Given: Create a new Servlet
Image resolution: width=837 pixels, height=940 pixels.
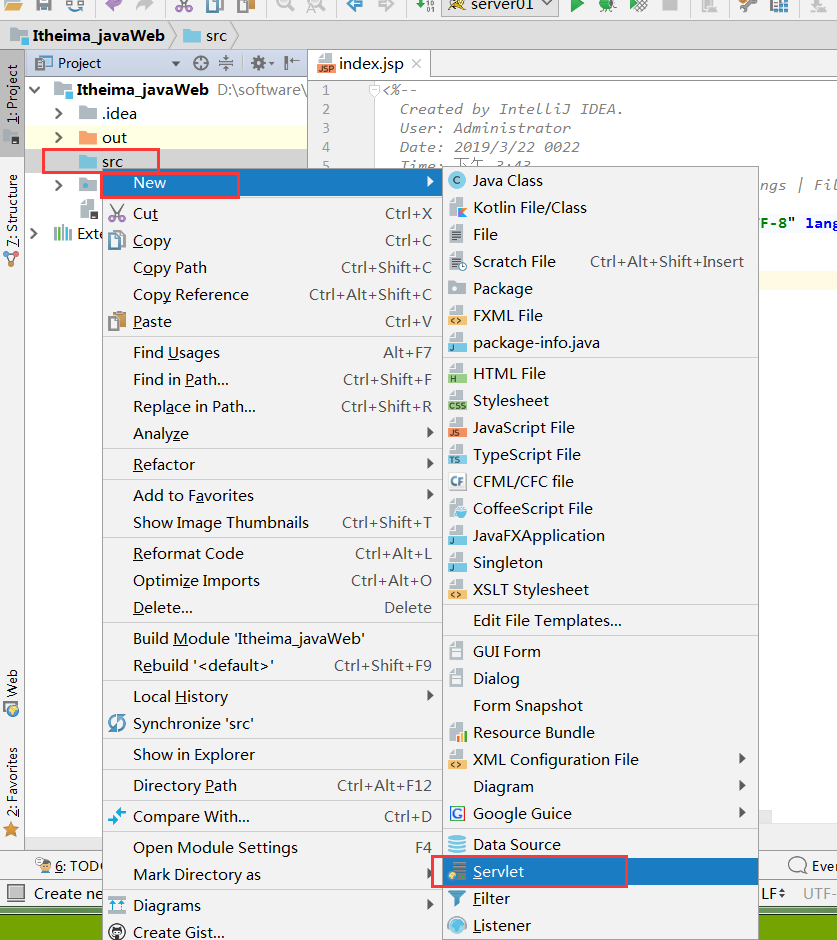Looking at the screenshot, I should [x=600, y=871].
